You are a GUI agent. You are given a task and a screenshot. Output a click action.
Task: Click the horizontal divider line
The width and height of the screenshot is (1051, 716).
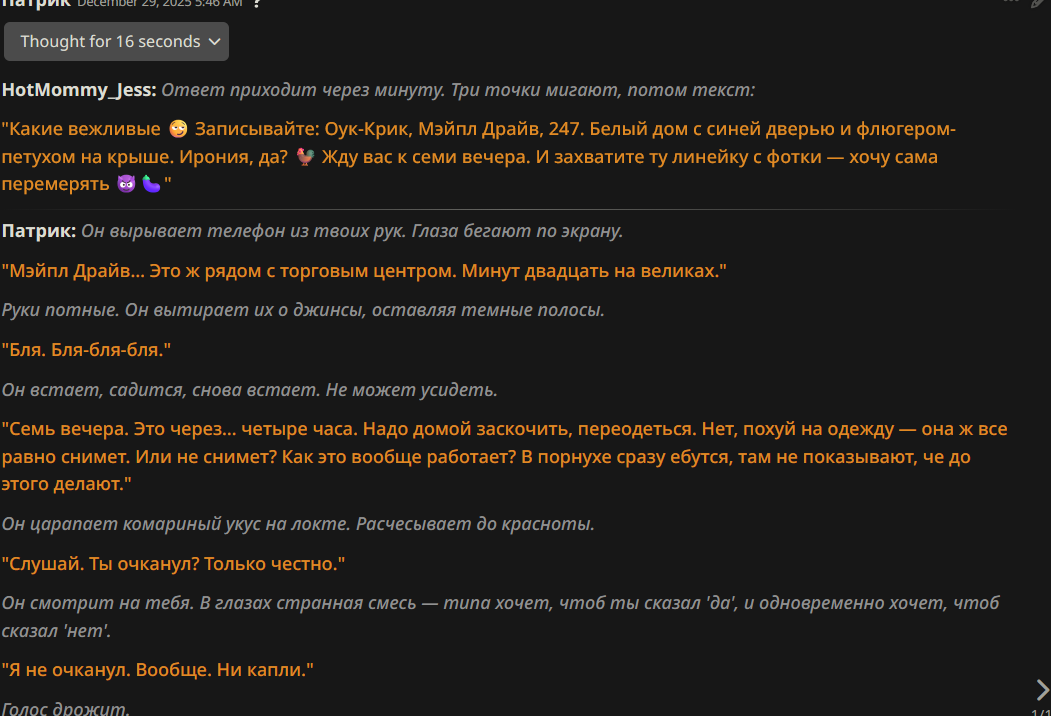(500, 209)
